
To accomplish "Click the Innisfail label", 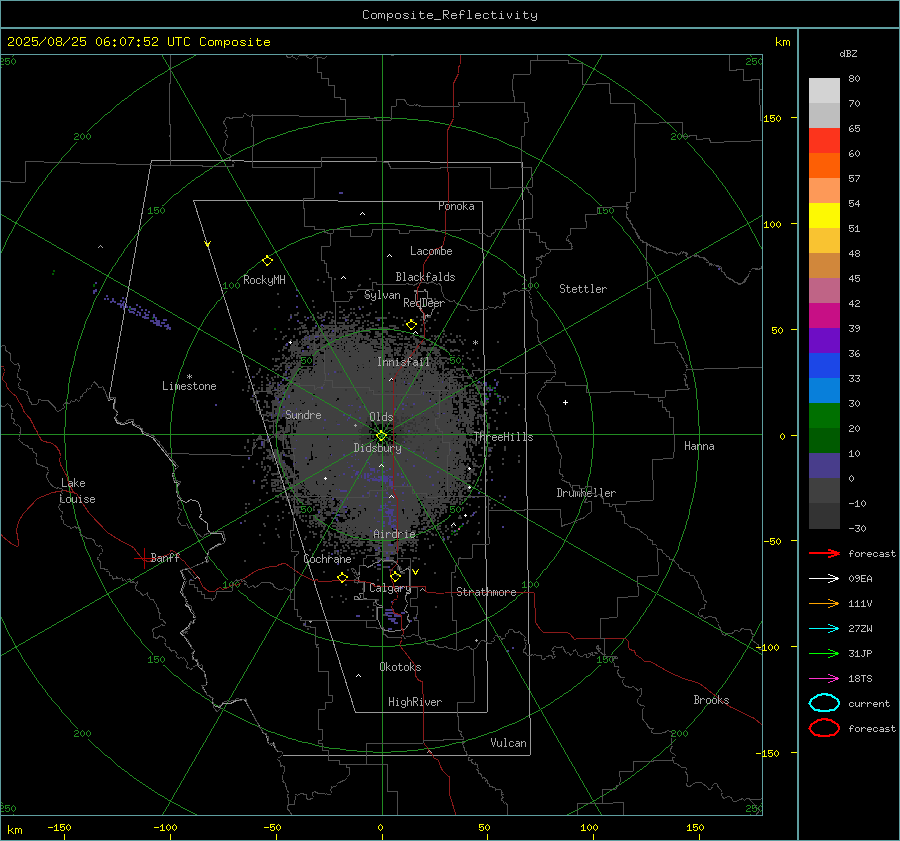I will [x=404, y=362].
